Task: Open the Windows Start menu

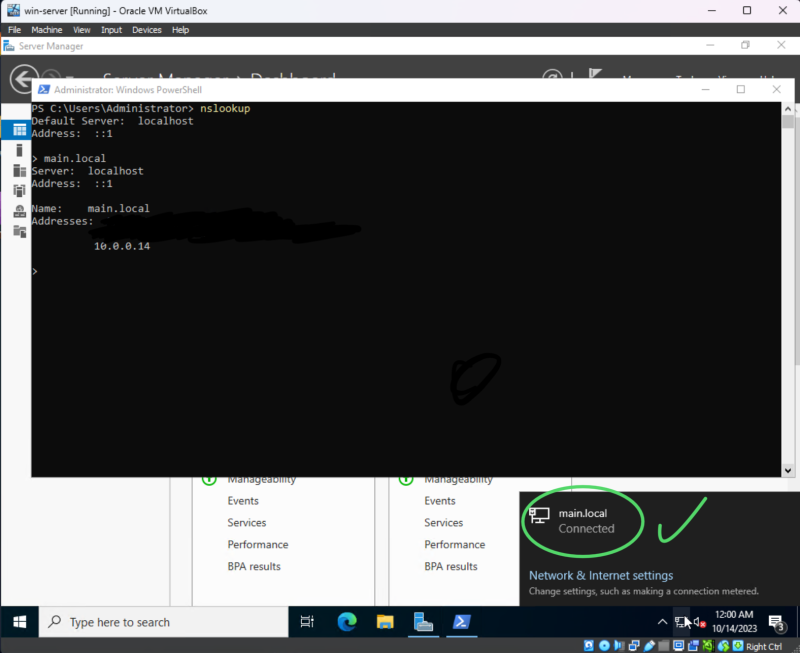Action: 19,622
